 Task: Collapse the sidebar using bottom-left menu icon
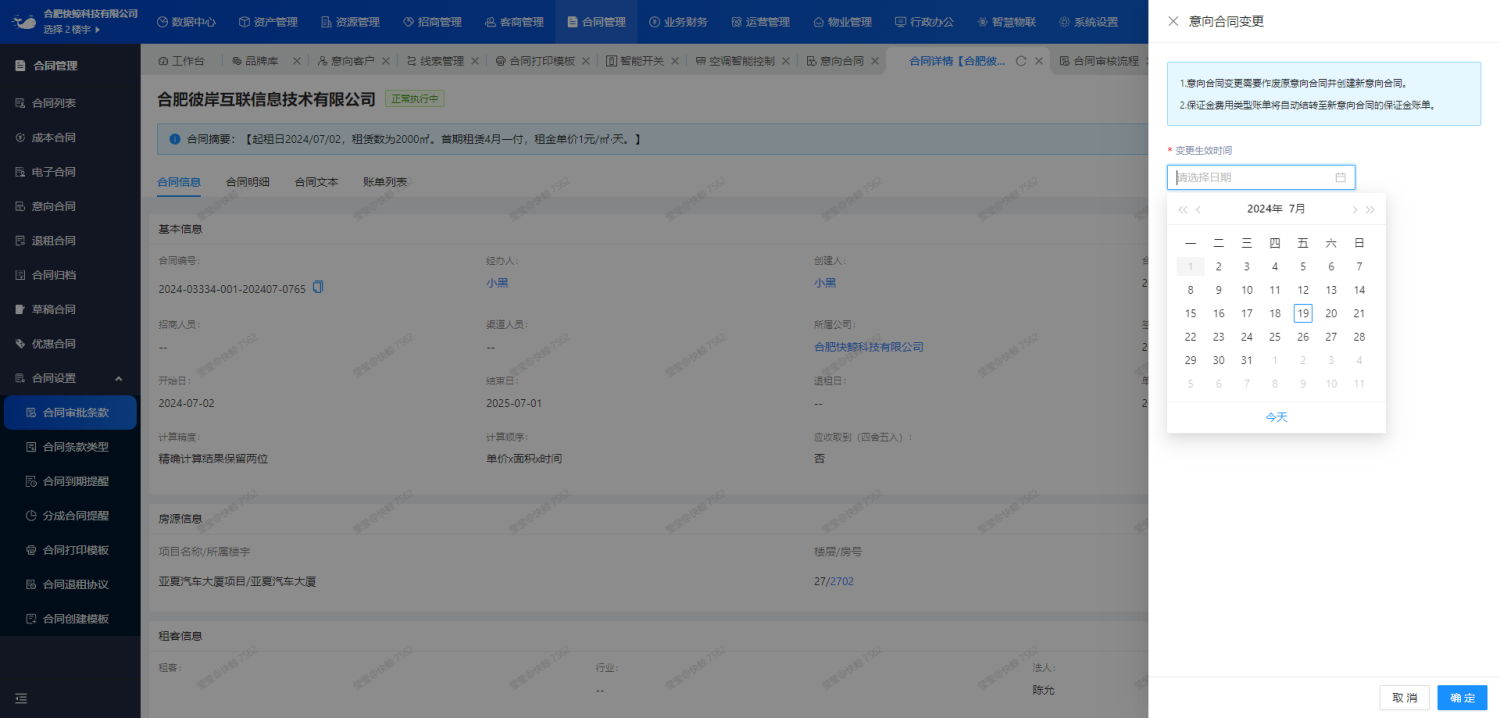point(21,698)
